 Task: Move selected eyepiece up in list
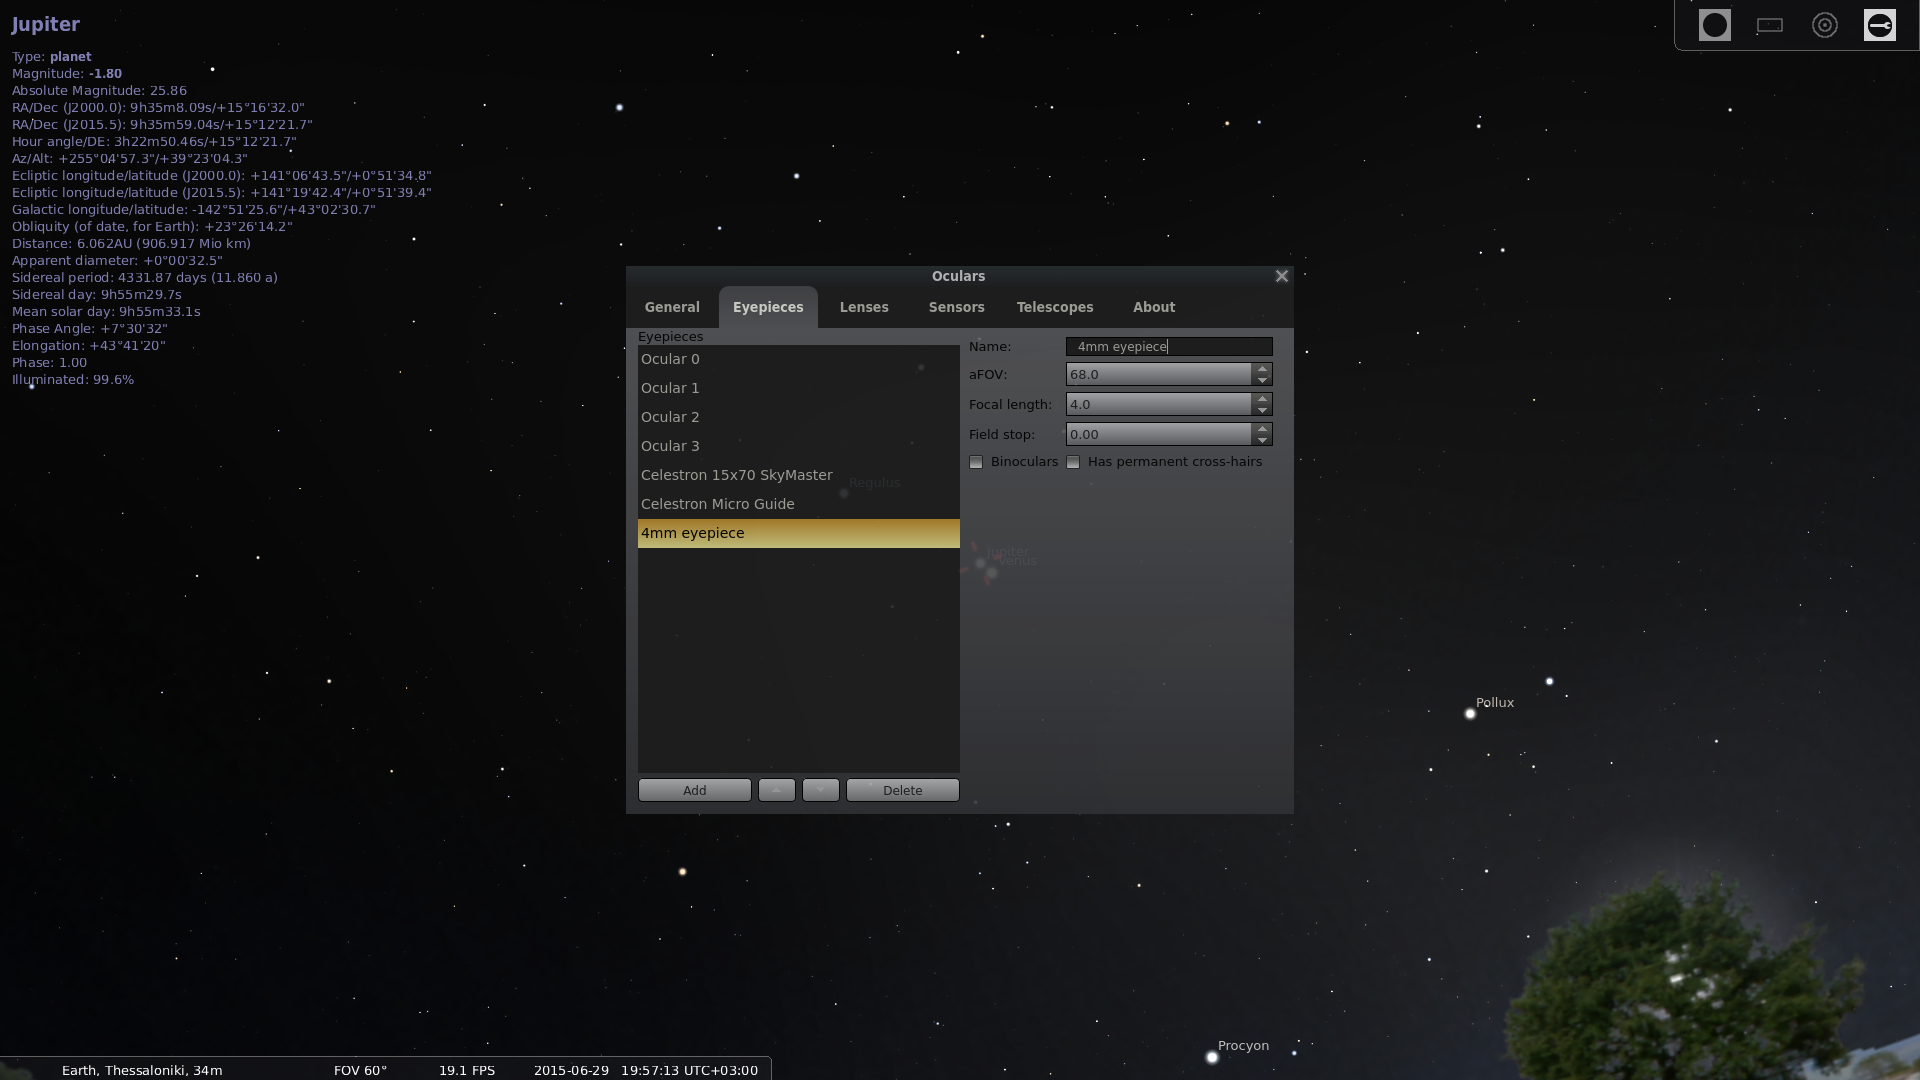[x=777, y=790]
